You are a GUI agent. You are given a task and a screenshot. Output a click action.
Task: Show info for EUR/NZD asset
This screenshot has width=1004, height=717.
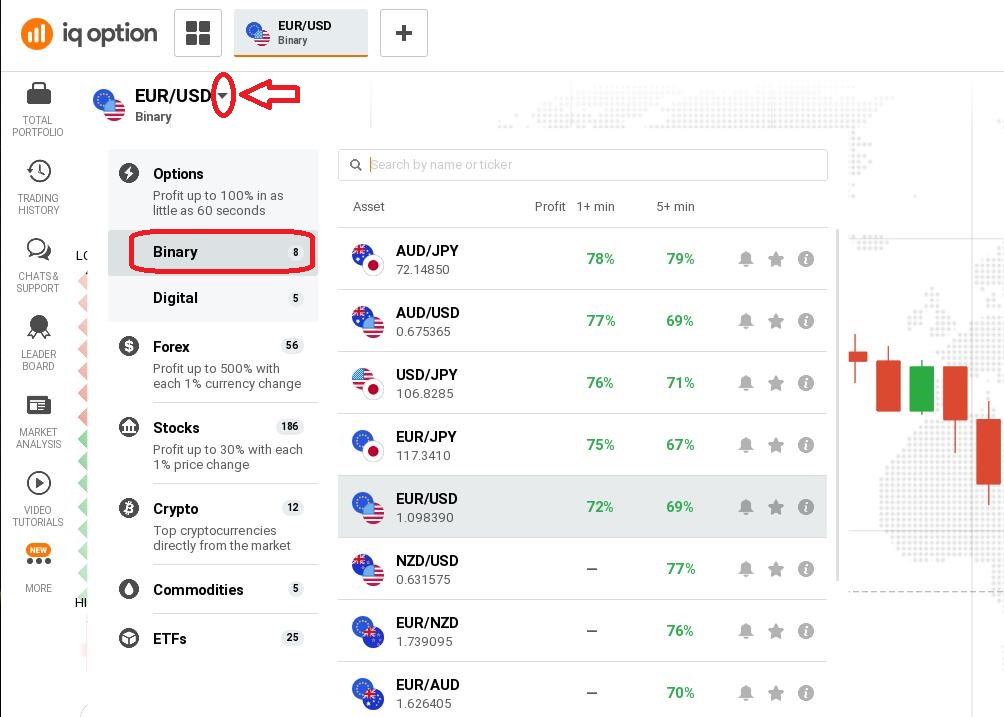[x=806, y=631]
